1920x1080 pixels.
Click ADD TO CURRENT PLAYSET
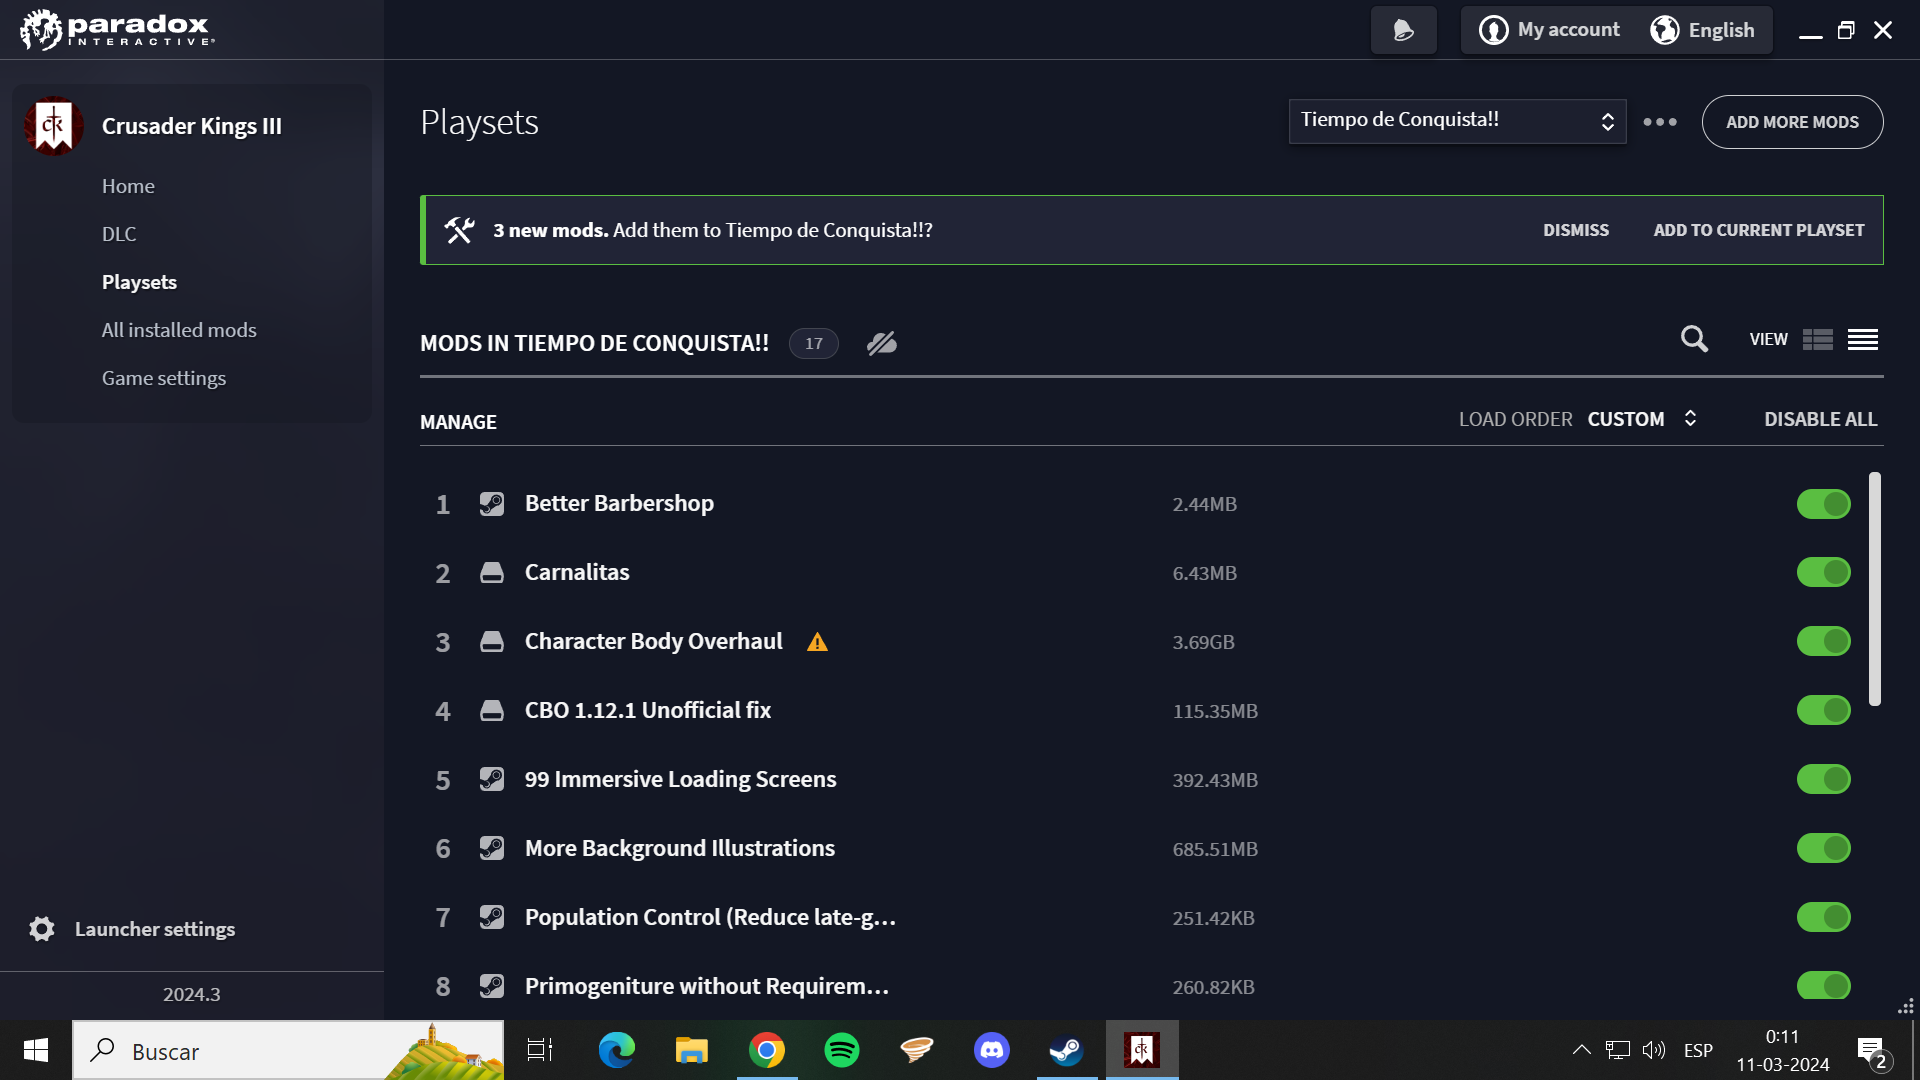pos(1759,230)
